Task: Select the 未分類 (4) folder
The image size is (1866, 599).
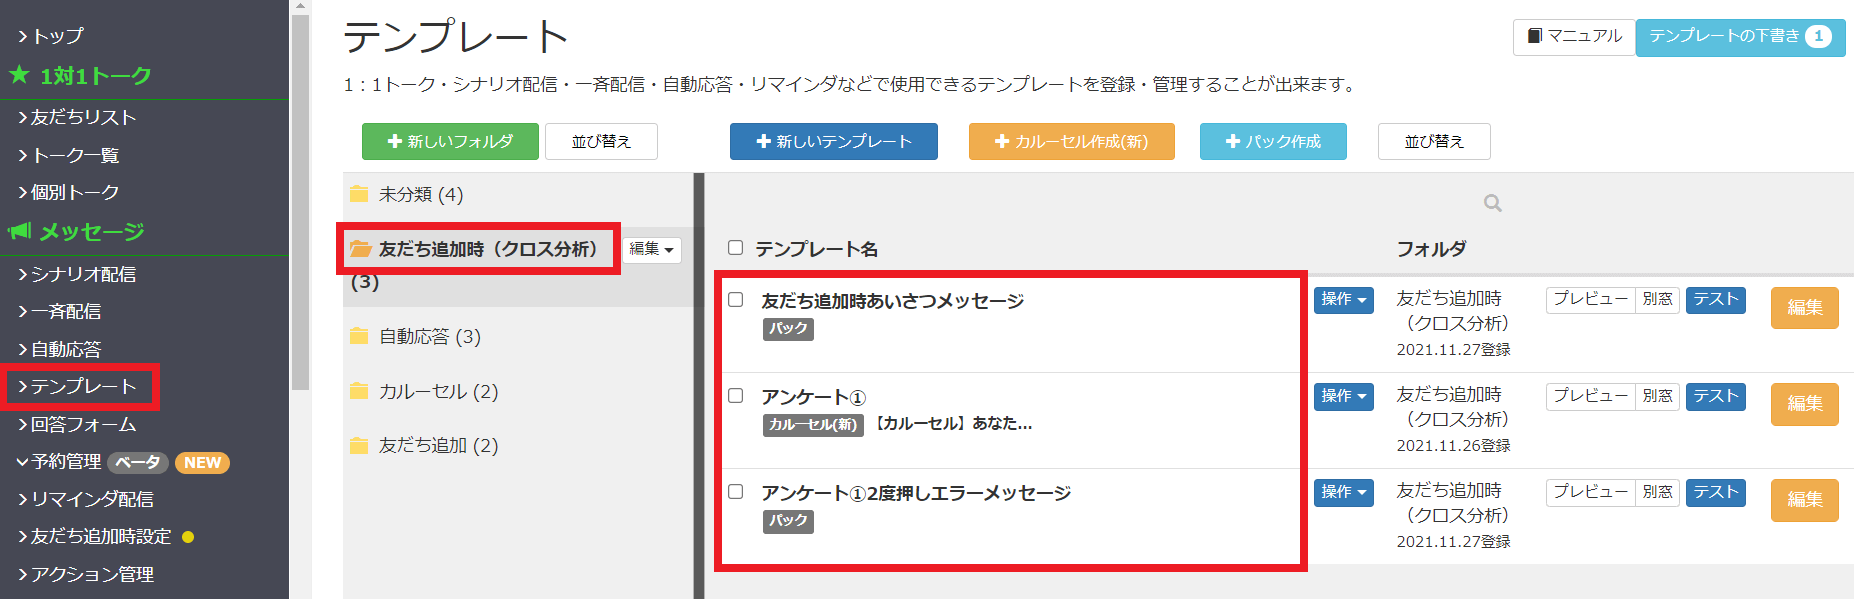Action: [x=420, y=194]
